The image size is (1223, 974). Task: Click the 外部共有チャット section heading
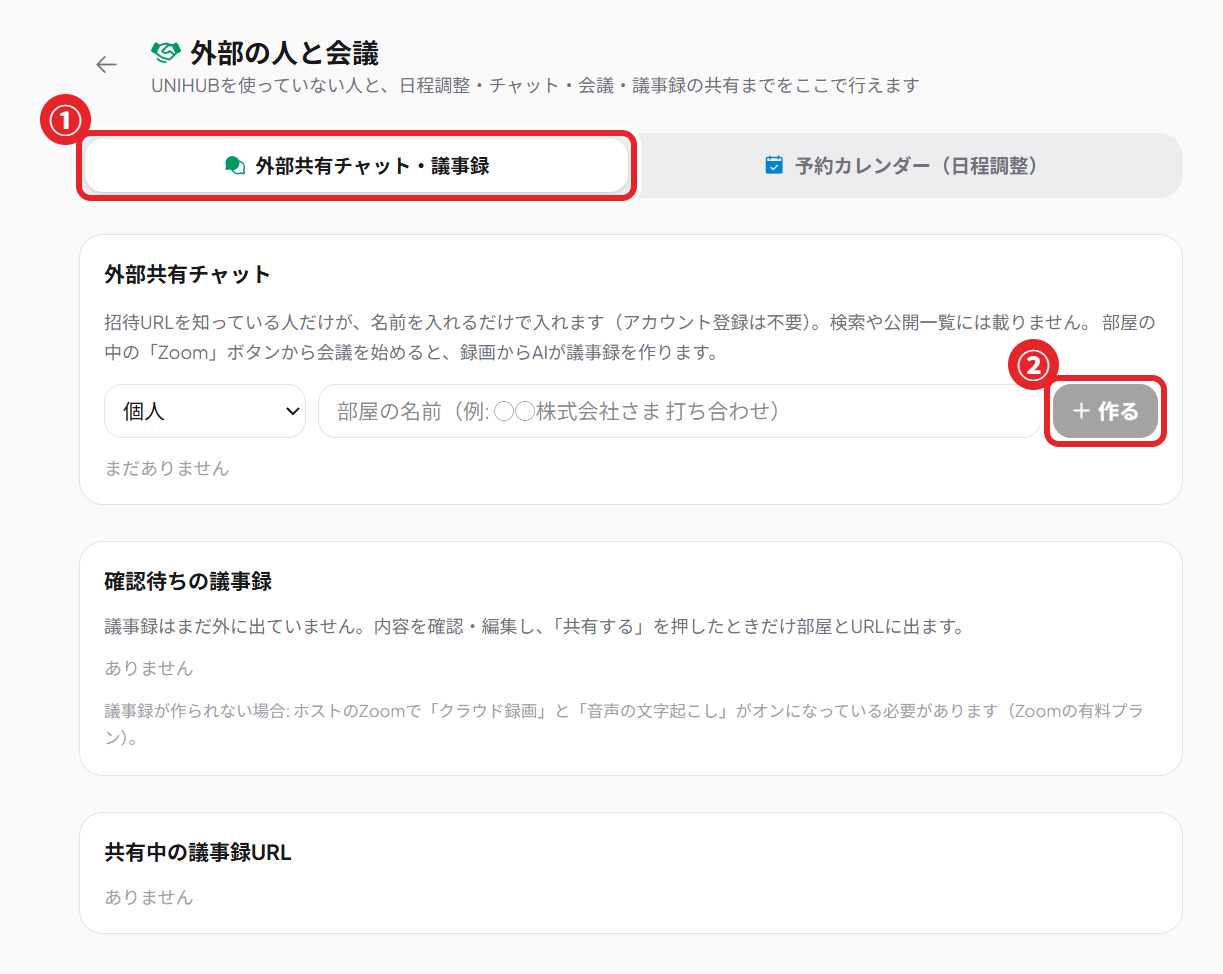(188, 274)
